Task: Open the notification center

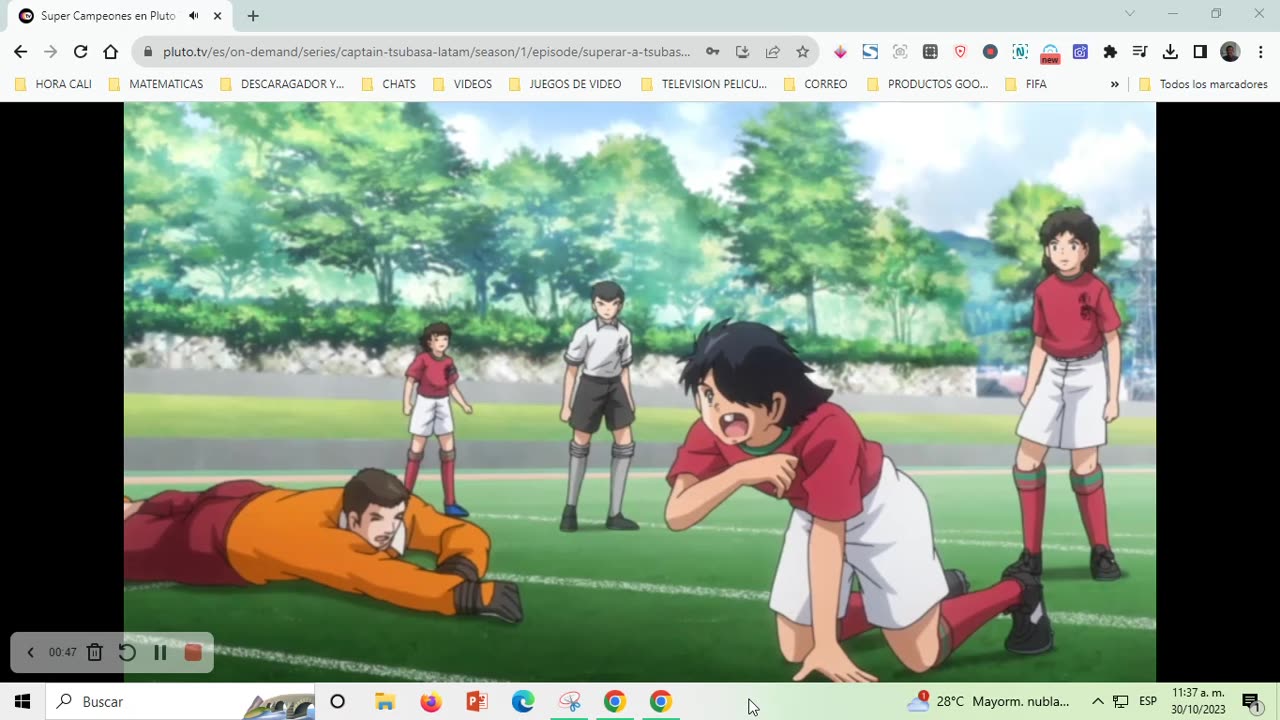Action: (1251, 702)
